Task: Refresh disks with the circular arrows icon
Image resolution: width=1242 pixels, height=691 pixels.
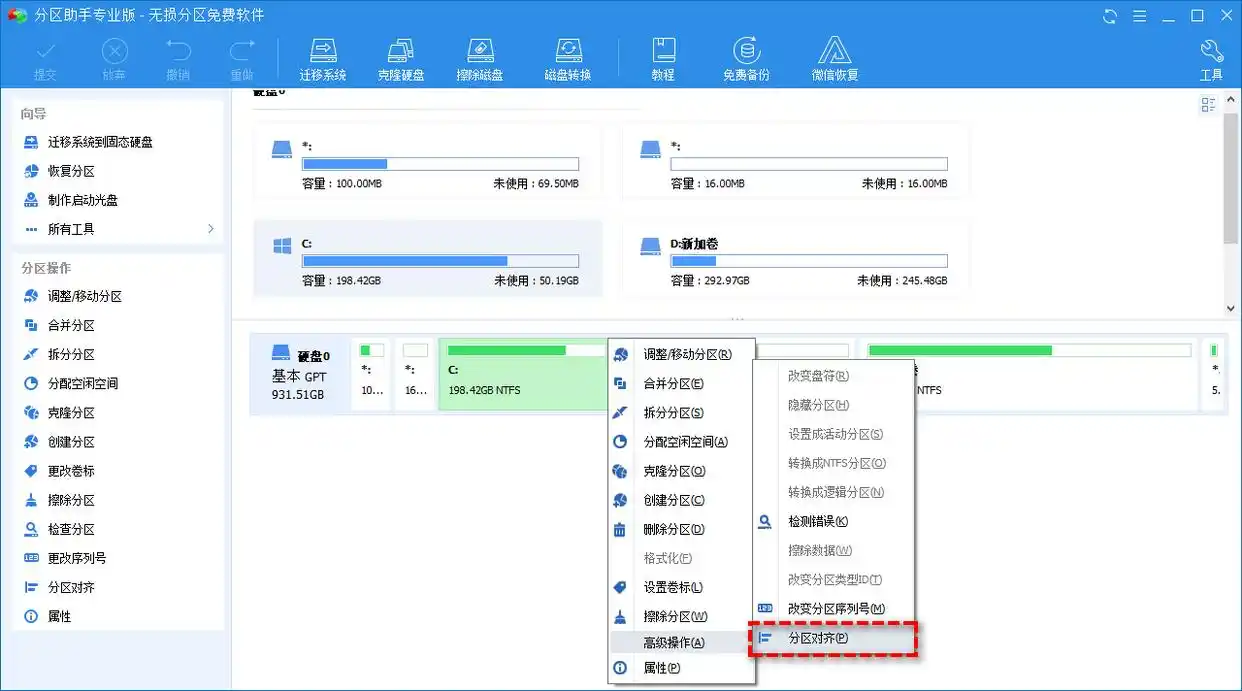Action: pos(1109,16)
